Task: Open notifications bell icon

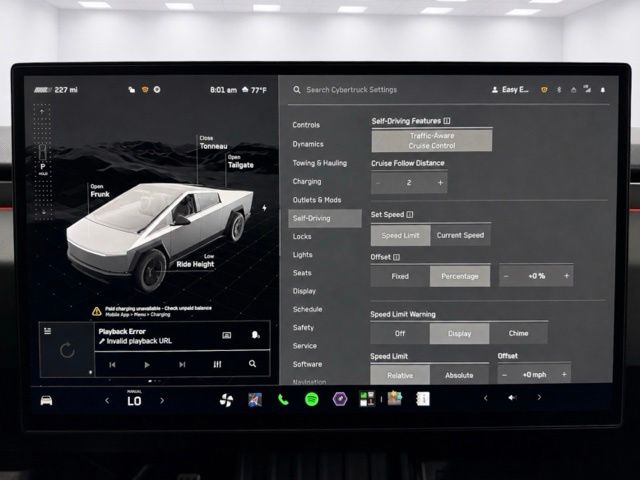Action: pyautogui.click(x=603, y=90)
